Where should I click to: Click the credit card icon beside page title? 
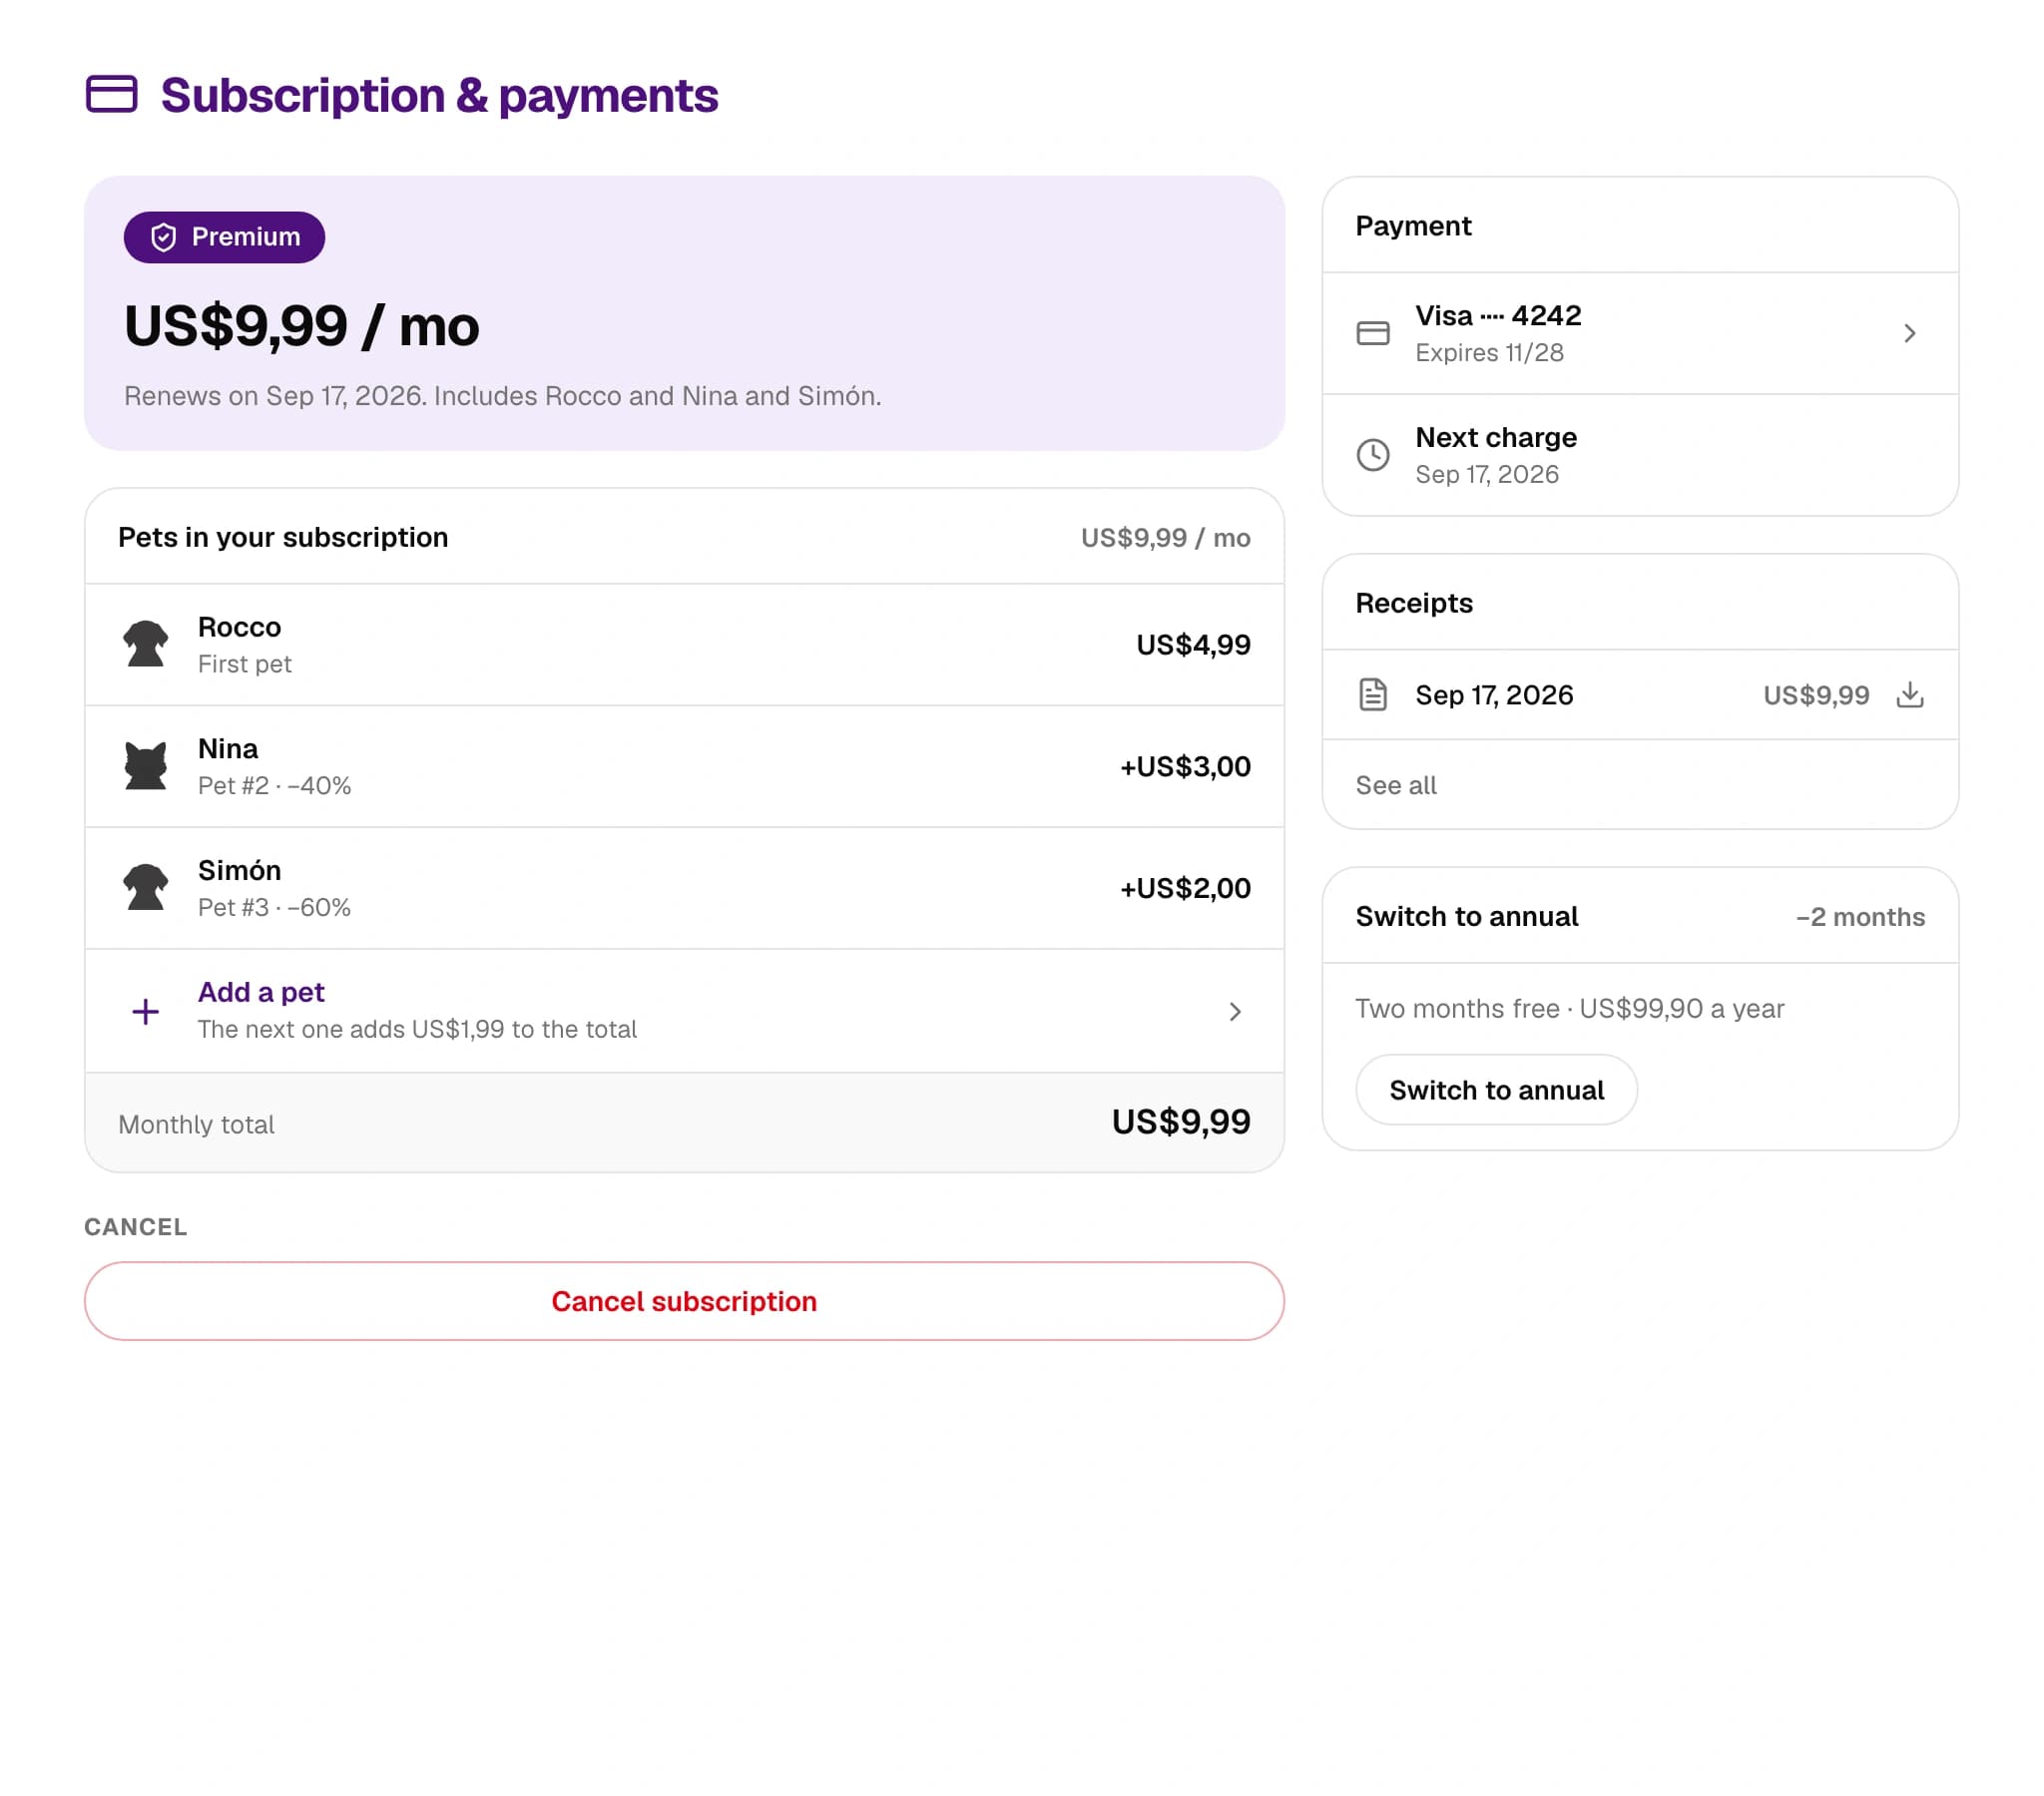pyautogui.click(x=111, y=94)
